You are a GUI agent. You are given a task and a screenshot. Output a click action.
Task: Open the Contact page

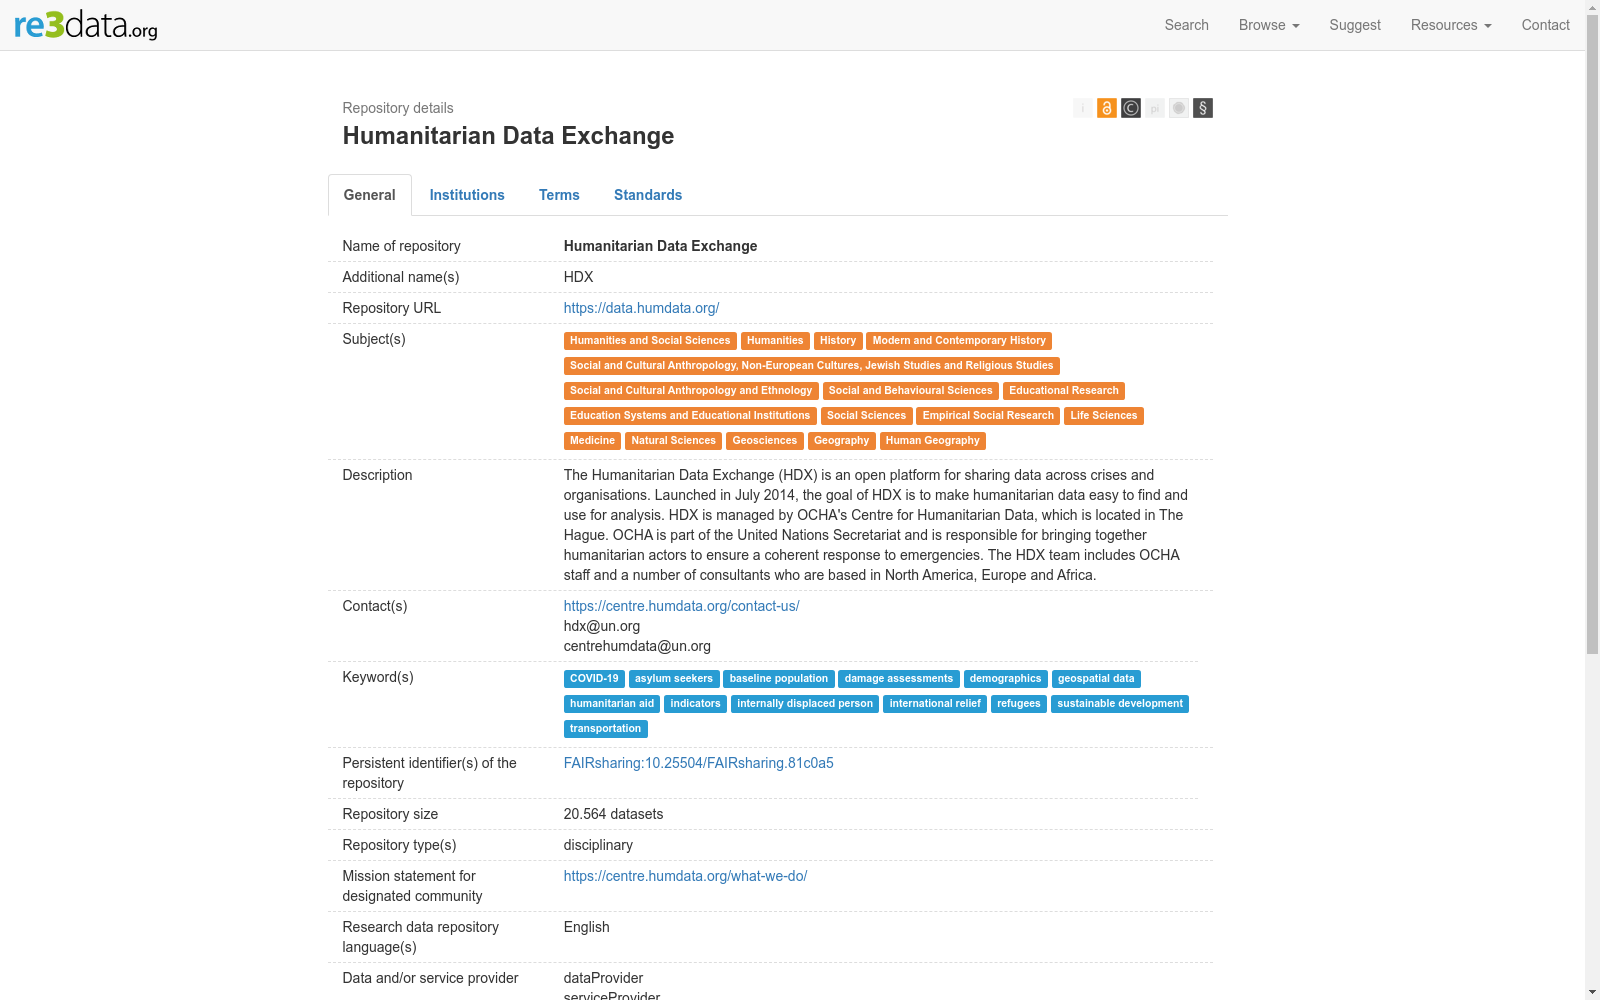point(1545,25)
